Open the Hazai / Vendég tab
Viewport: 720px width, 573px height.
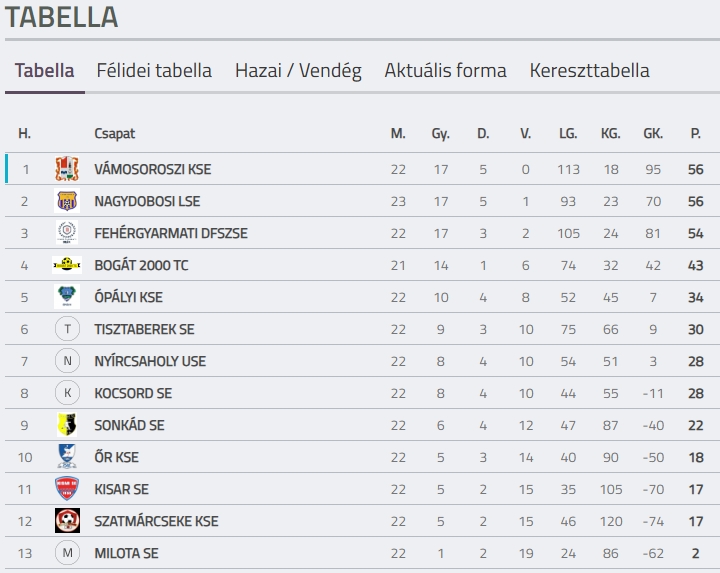(298, 71)
